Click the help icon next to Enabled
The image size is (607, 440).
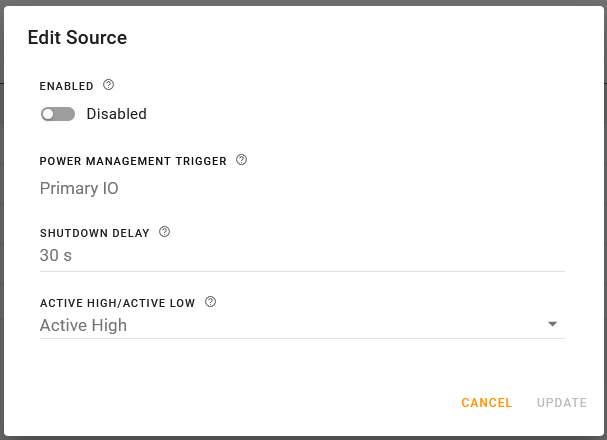tap(109, 86)
